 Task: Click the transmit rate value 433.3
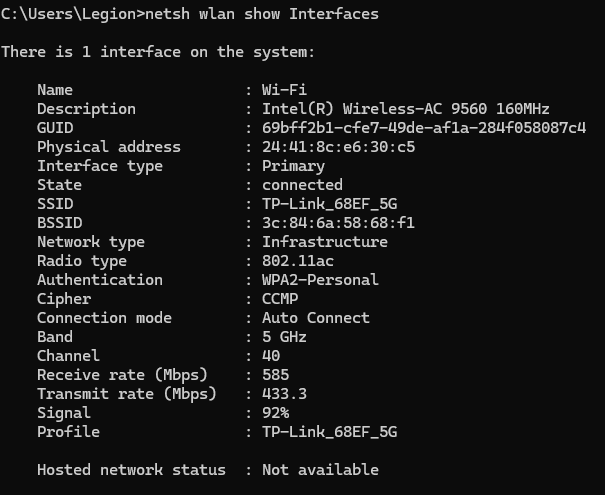click(284, 394)
